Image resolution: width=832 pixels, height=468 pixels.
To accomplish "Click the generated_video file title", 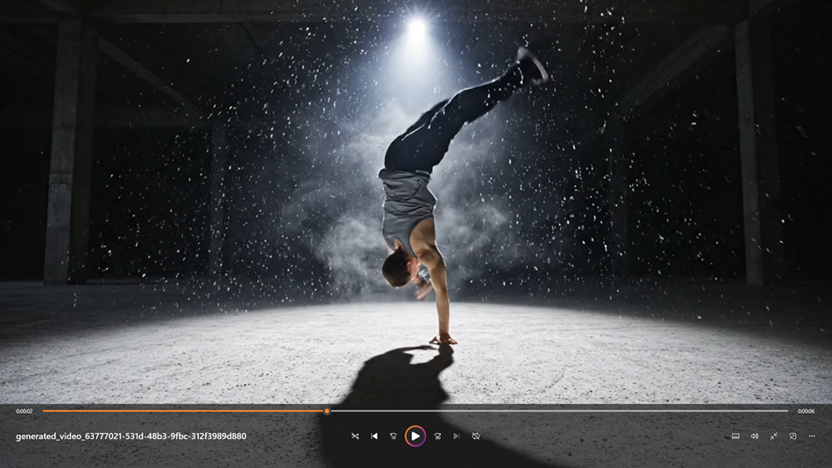I will [131, 436].
